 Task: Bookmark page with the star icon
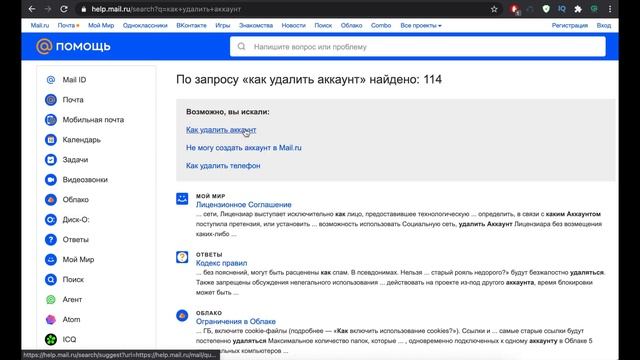[494, 9]
